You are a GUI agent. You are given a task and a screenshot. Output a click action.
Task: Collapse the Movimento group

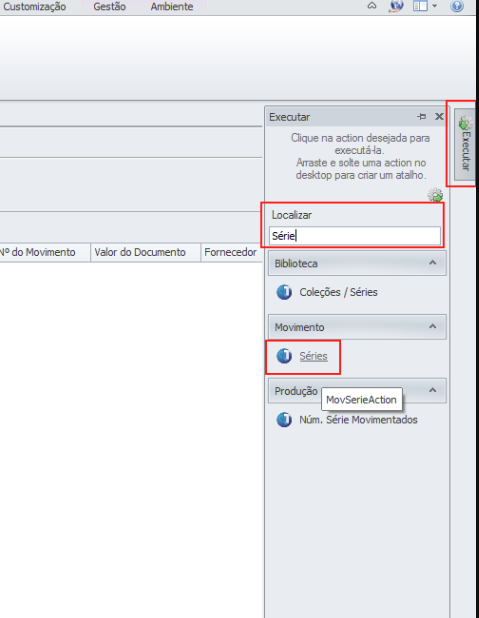pos(432,326)
